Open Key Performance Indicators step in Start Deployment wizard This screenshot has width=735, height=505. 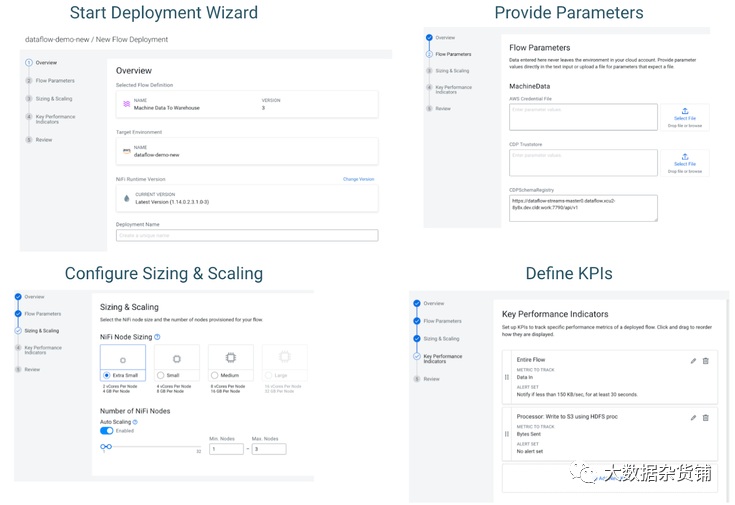55,119
